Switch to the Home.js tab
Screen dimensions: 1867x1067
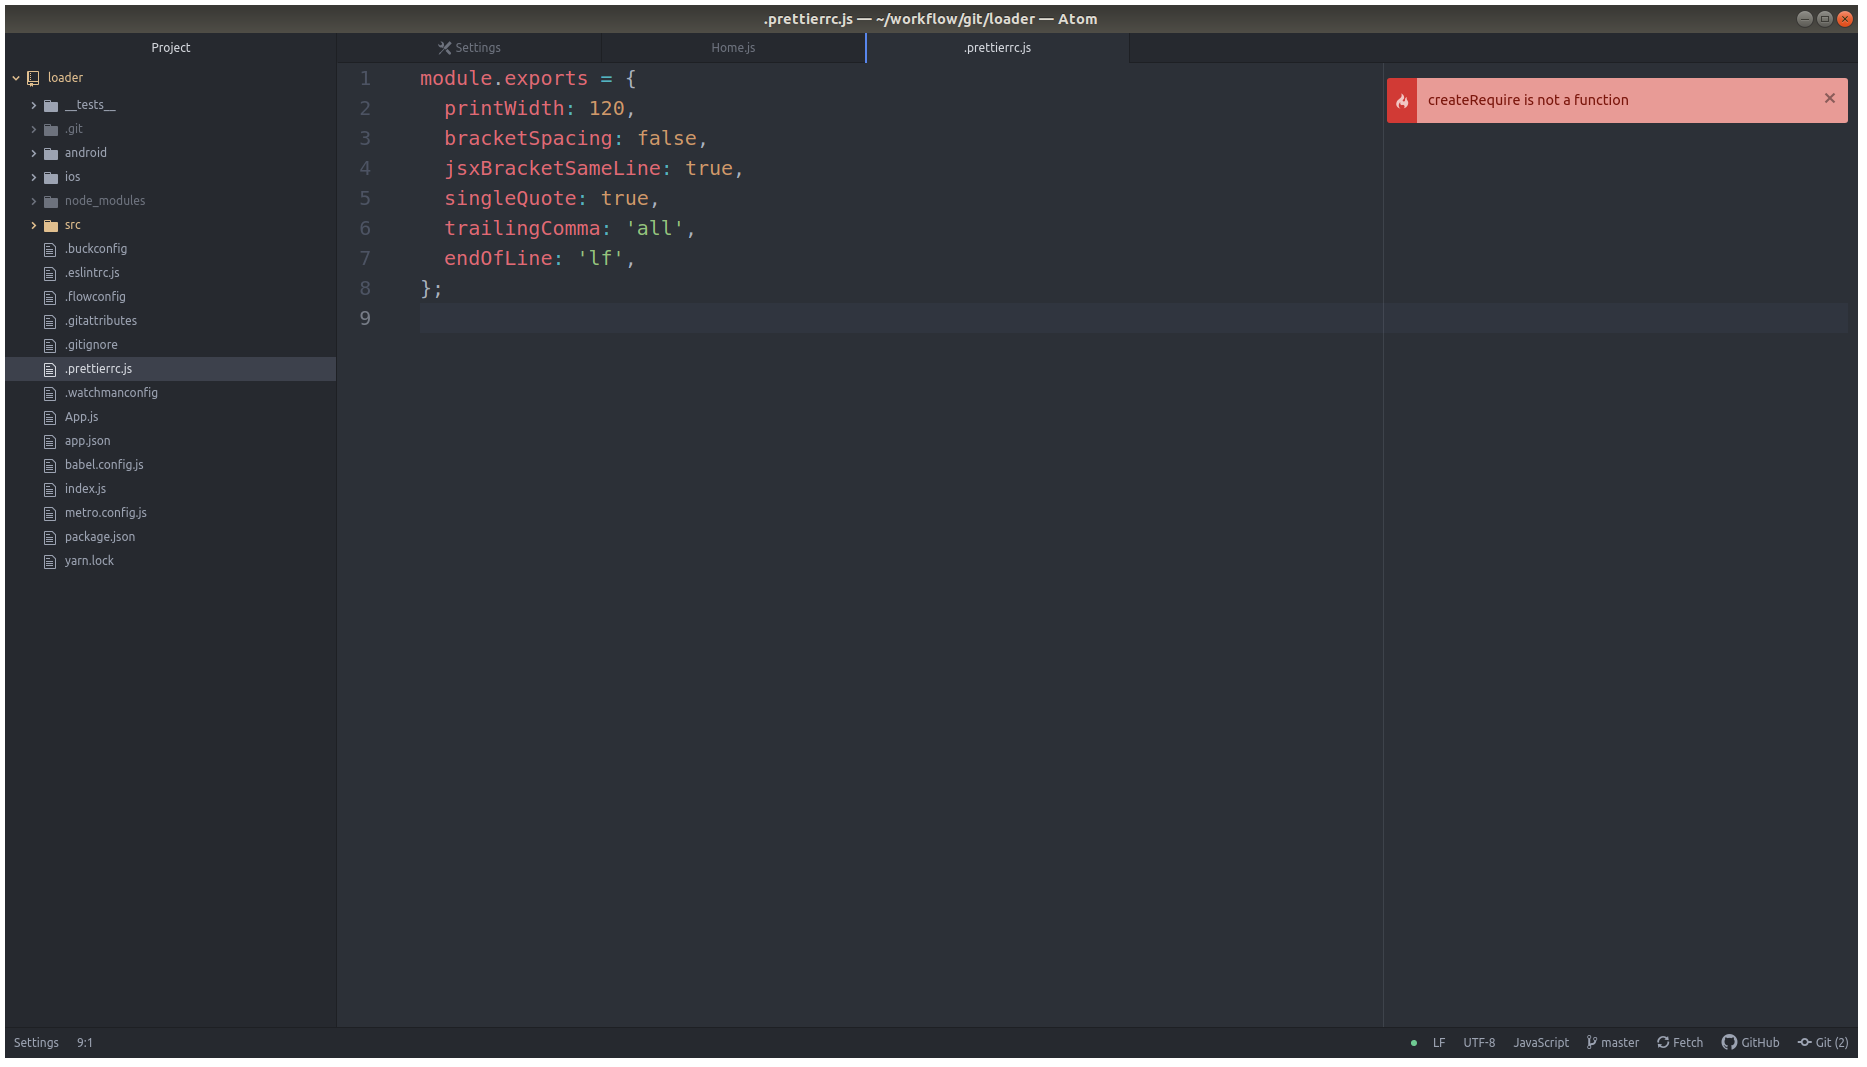pos(732,47)
